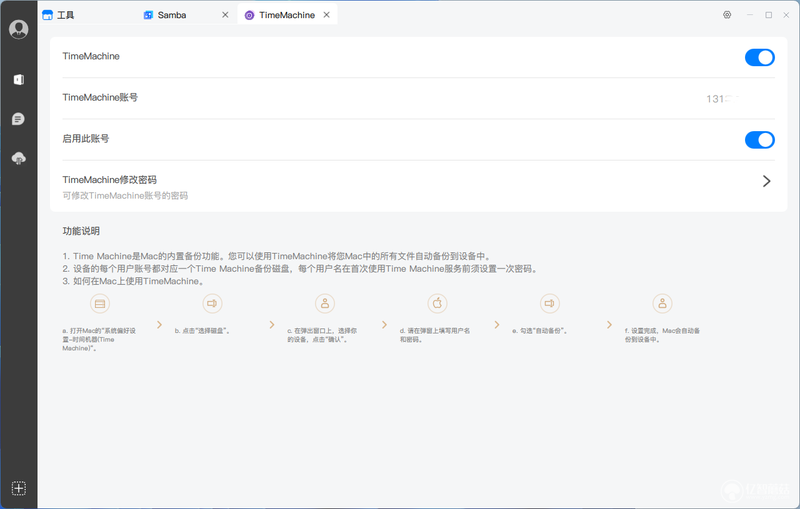Select the TimeMachine tab

point(287,15)
